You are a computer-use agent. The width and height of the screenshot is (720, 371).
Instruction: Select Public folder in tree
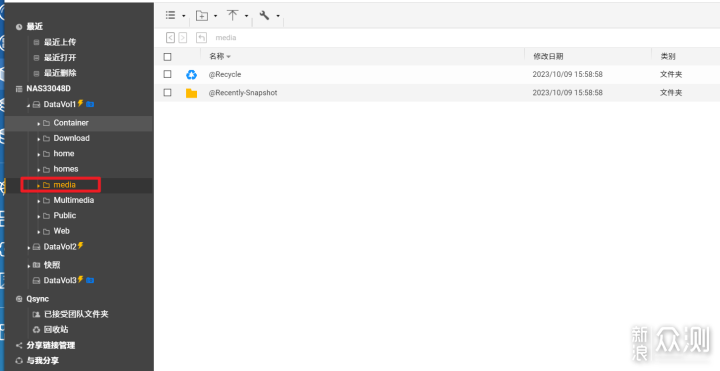65,215
